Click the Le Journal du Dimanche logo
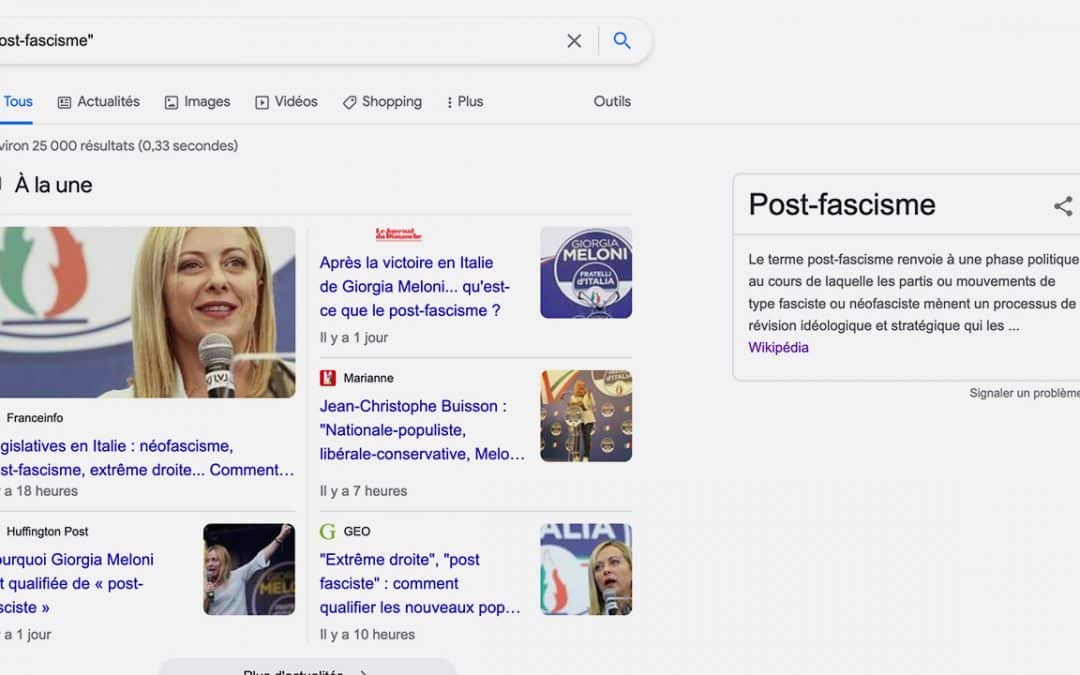Screen dimensions: 1080x675 tap(400, 231)
